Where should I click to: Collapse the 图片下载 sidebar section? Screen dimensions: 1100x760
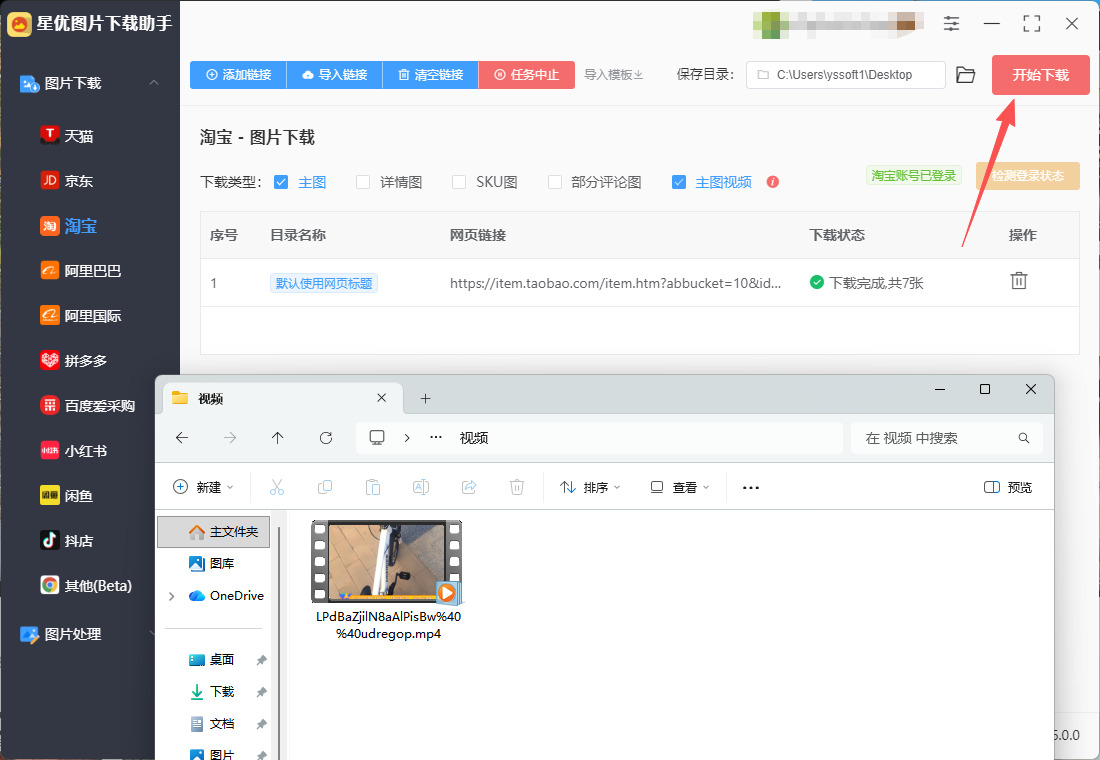pos(153,83)
